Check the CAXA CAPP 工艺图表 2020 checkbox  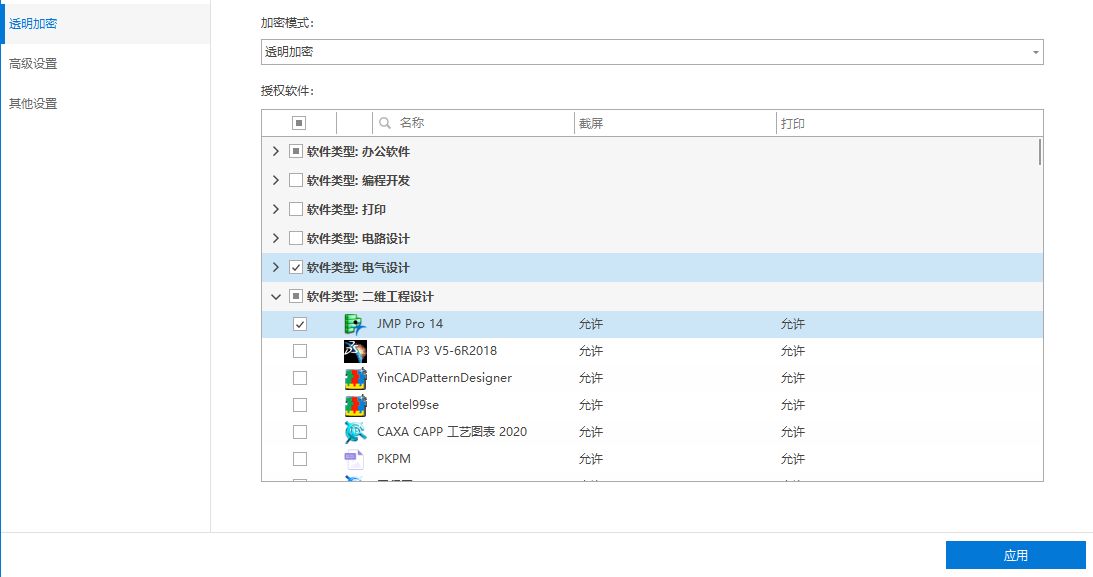300,432
